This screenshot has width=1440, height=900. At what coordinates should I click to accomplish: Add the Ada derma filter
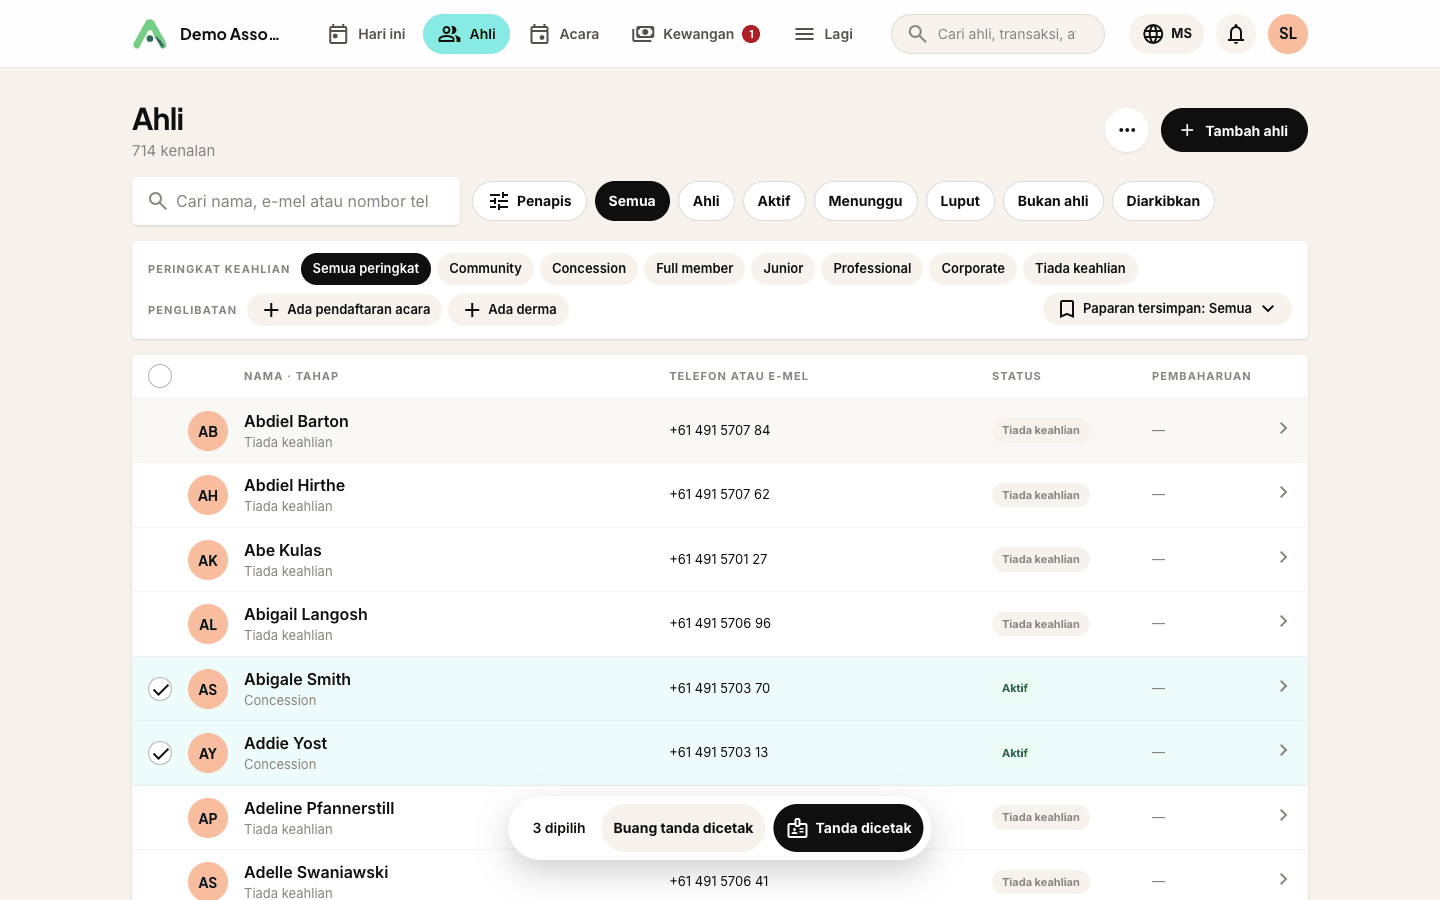point(508,310)
